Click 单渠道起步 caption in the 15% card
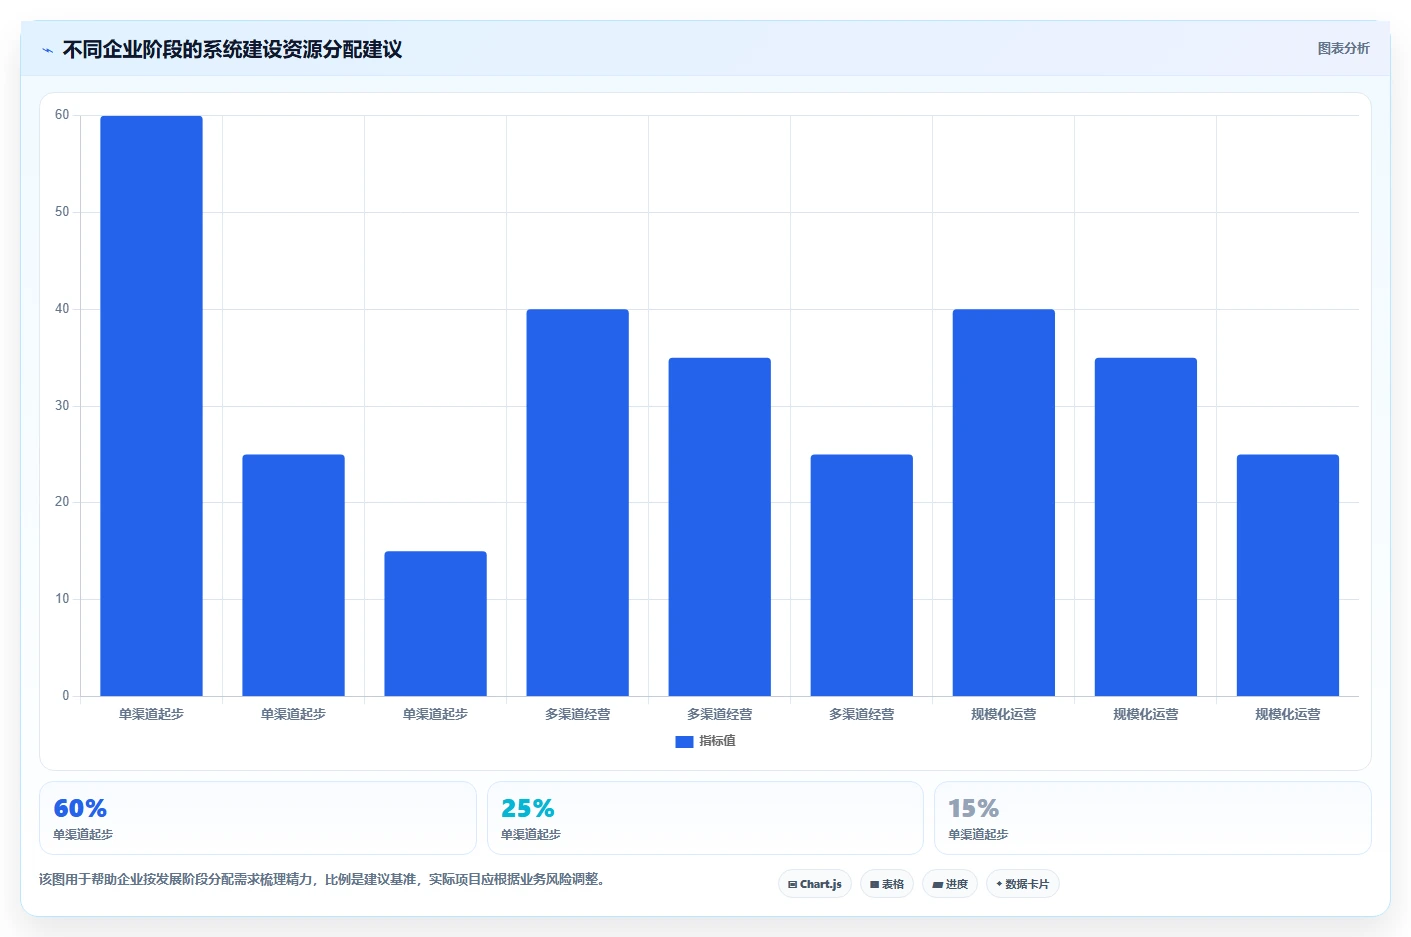Viewport: 1411px width, 937px height. [978, 834]
